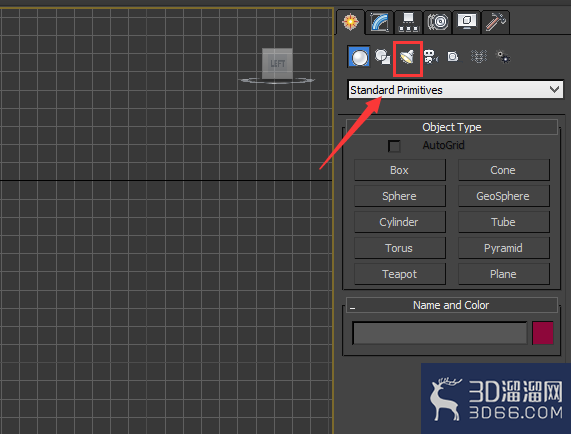The image size is (571, 434).
Task: Select the Torus object type
Action: pos(400,248)
